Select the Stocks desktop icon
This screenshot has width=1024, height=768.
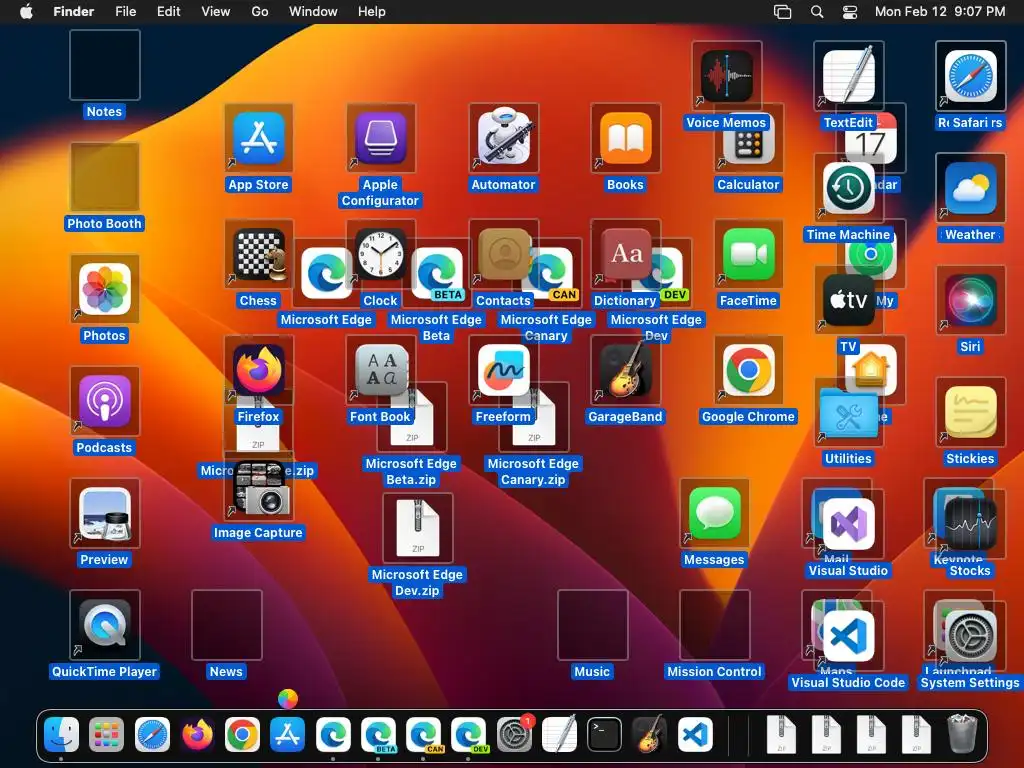click(970, 524)
